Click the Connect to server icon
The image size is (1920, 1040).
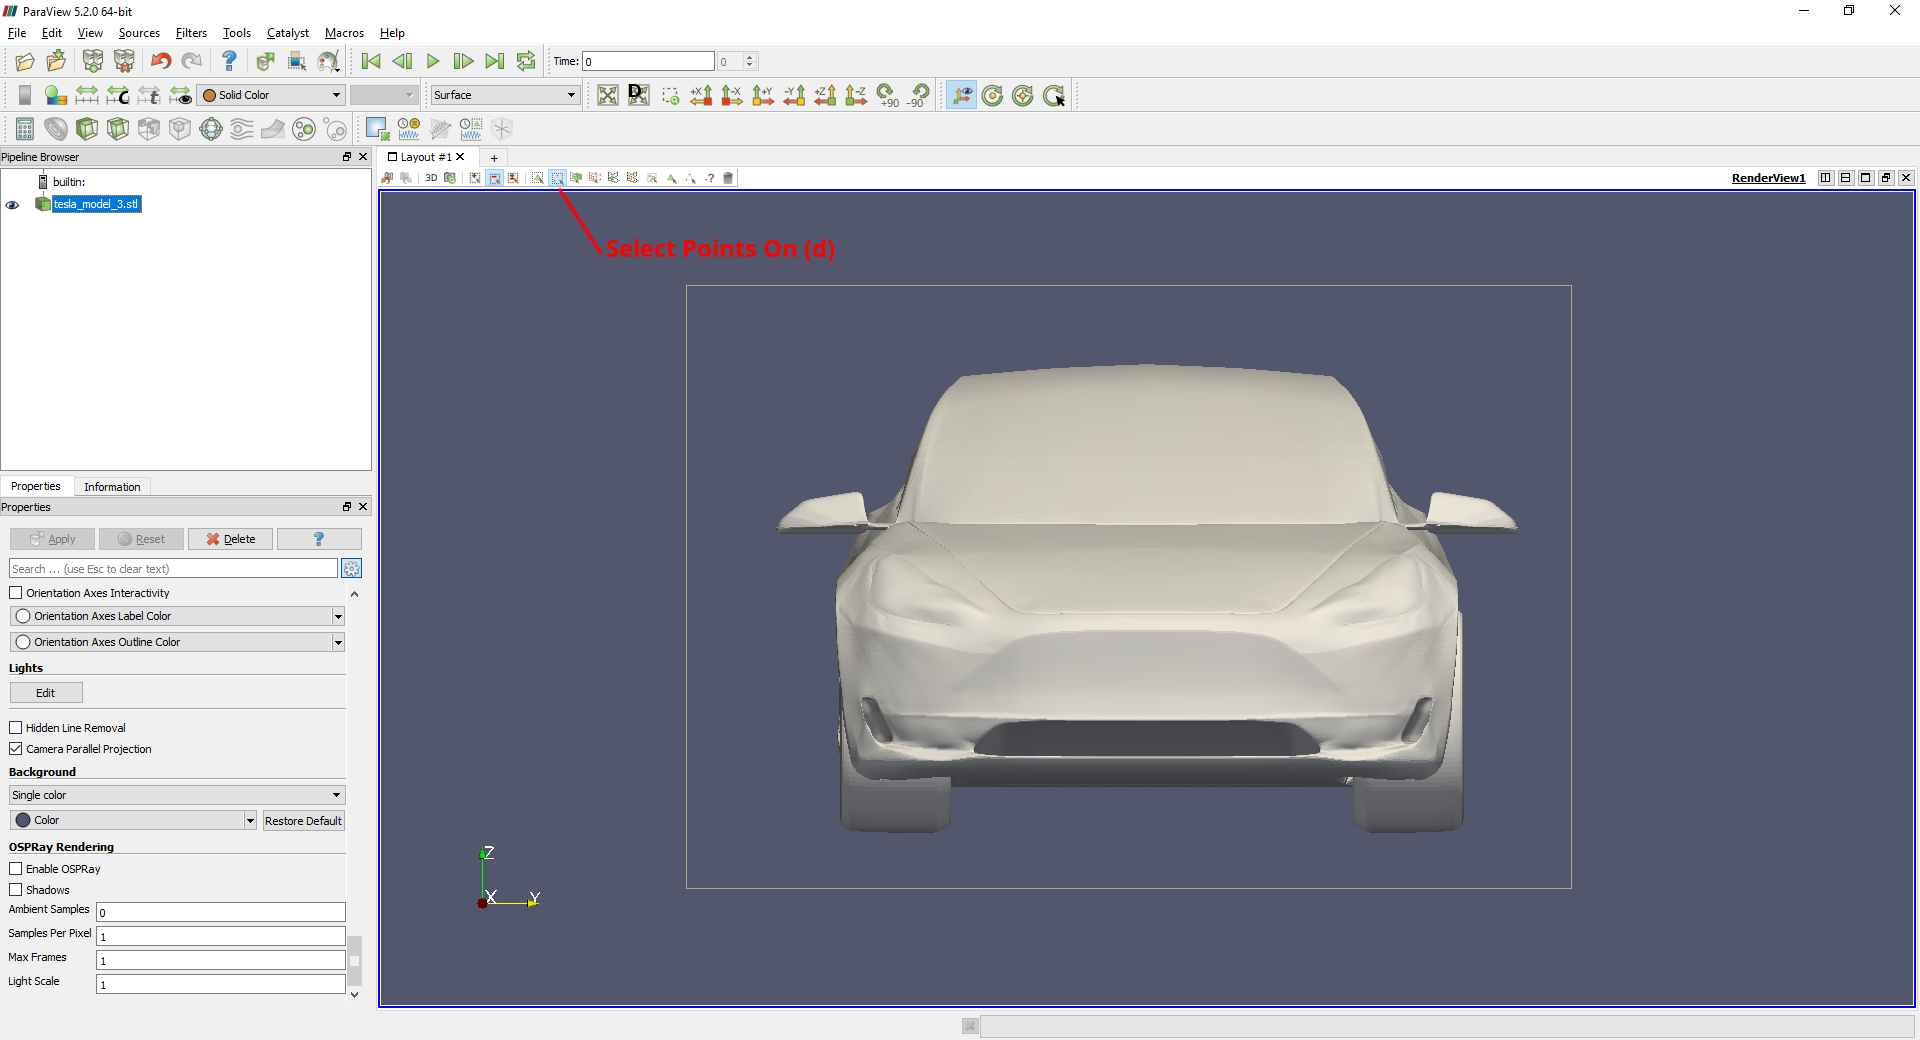pyautogui.click(x=93, y=61)
